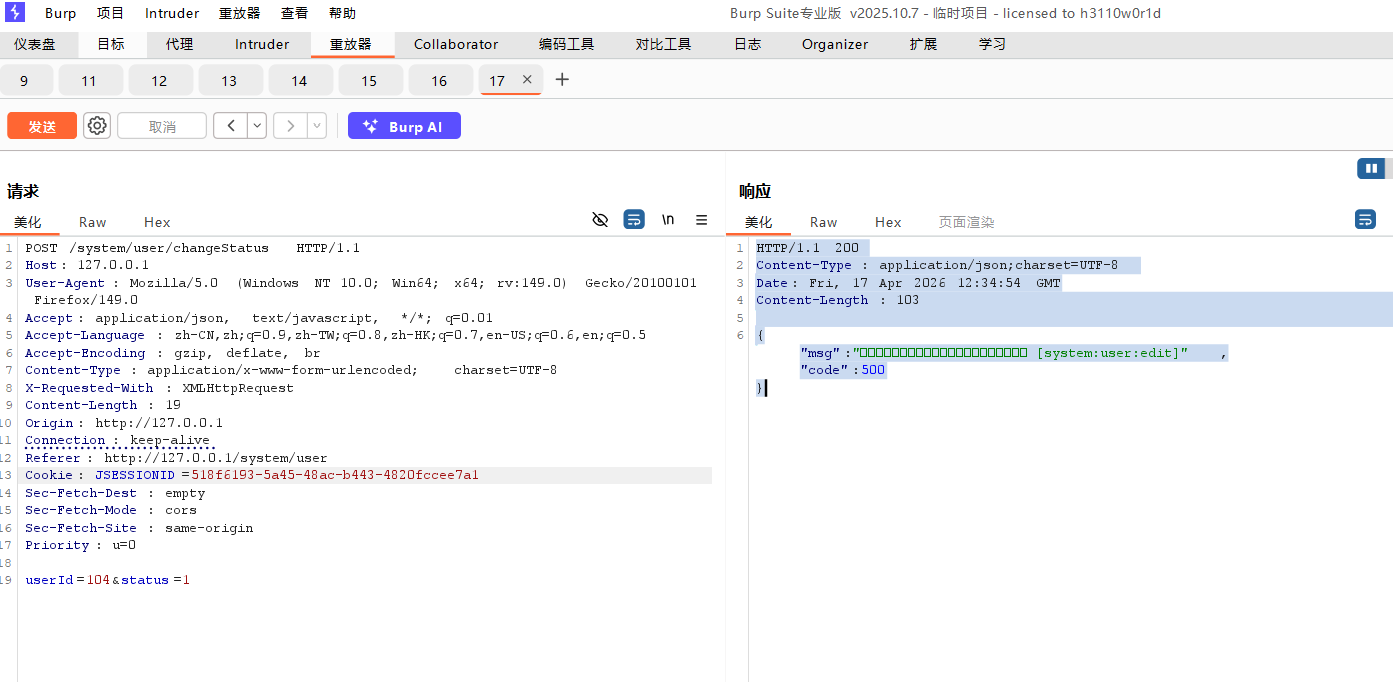Click the 取消 cancel button
This screenshot has width=1393, height=682.
pos(162,126)
